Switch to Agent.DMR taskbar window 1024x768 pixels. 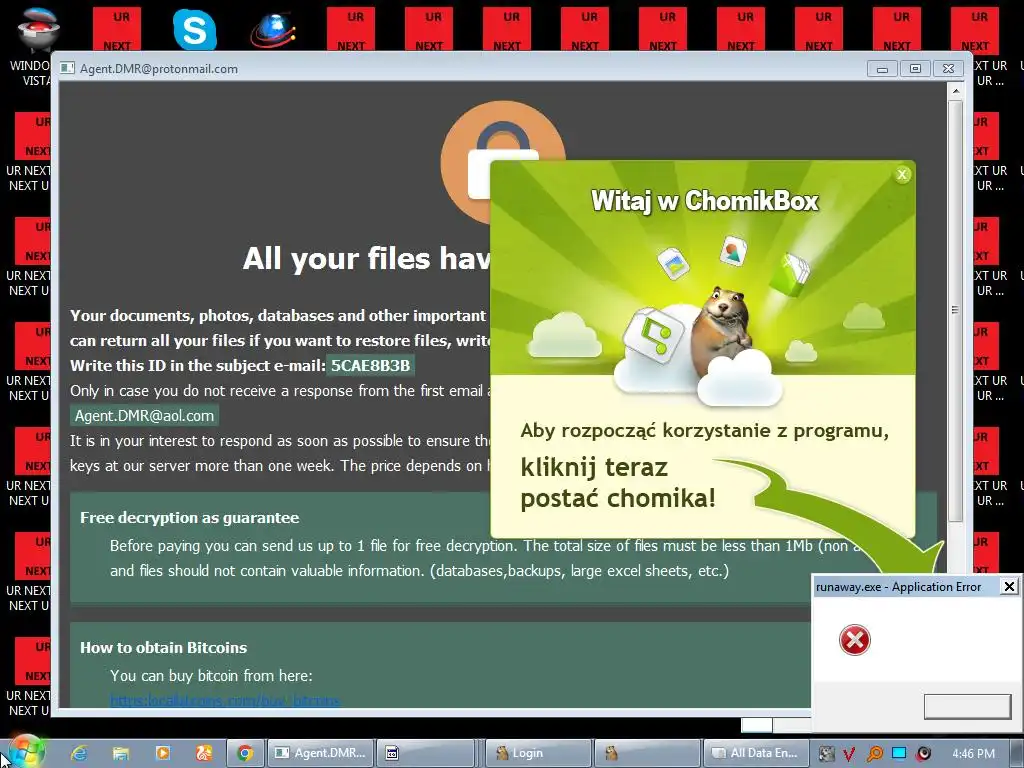pyautogui.click(x=322, y=753)
